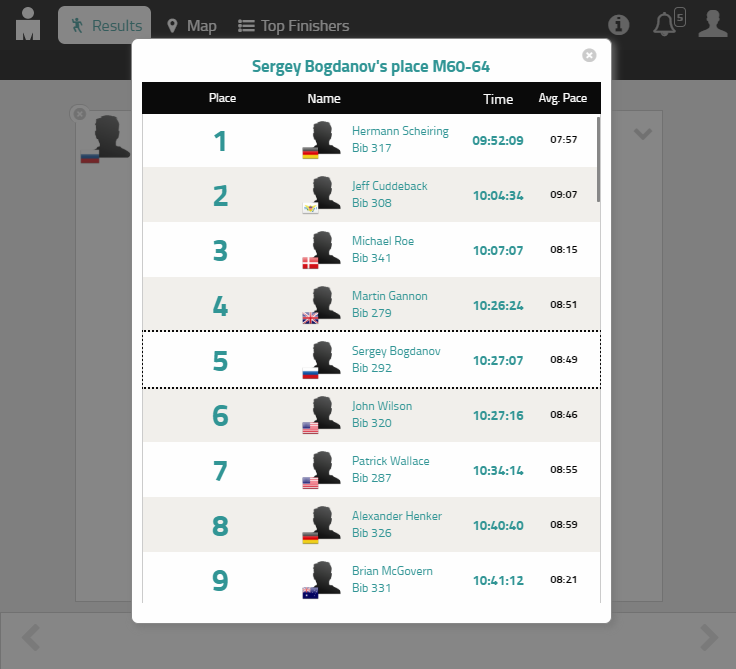Remove athlete card with small X icon
The height and width of the screenshot is (669, 736).
(x=80, y=114)
